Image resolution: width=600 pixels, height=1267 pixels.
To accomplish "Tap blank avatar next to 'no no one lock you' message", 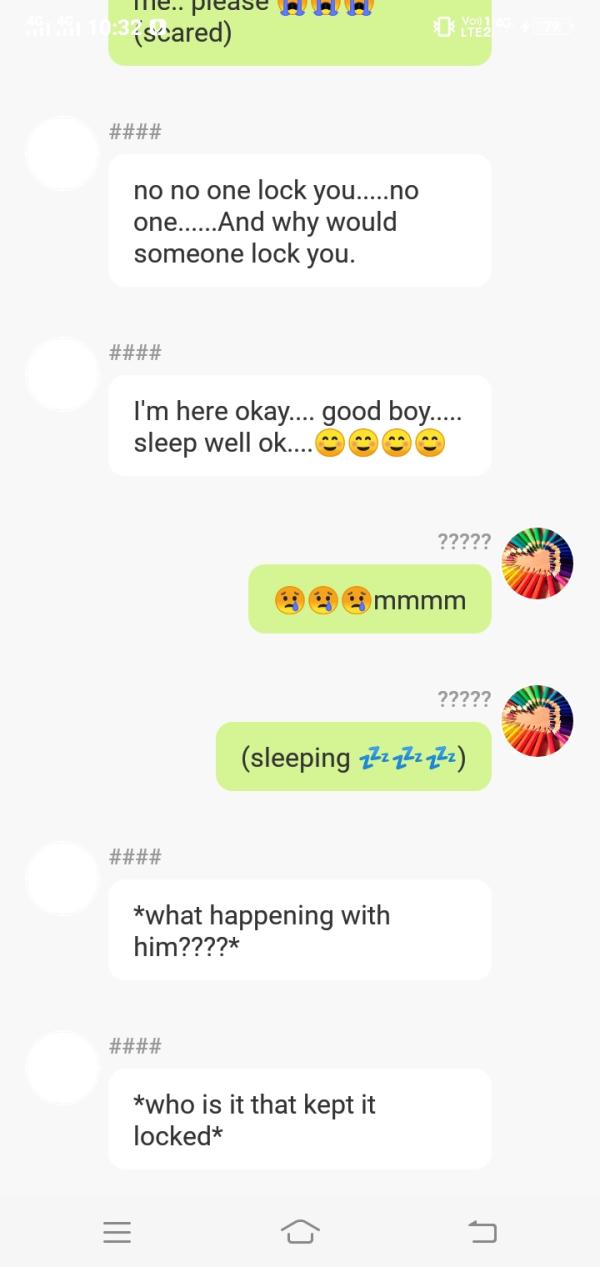I will click(62, 153).
